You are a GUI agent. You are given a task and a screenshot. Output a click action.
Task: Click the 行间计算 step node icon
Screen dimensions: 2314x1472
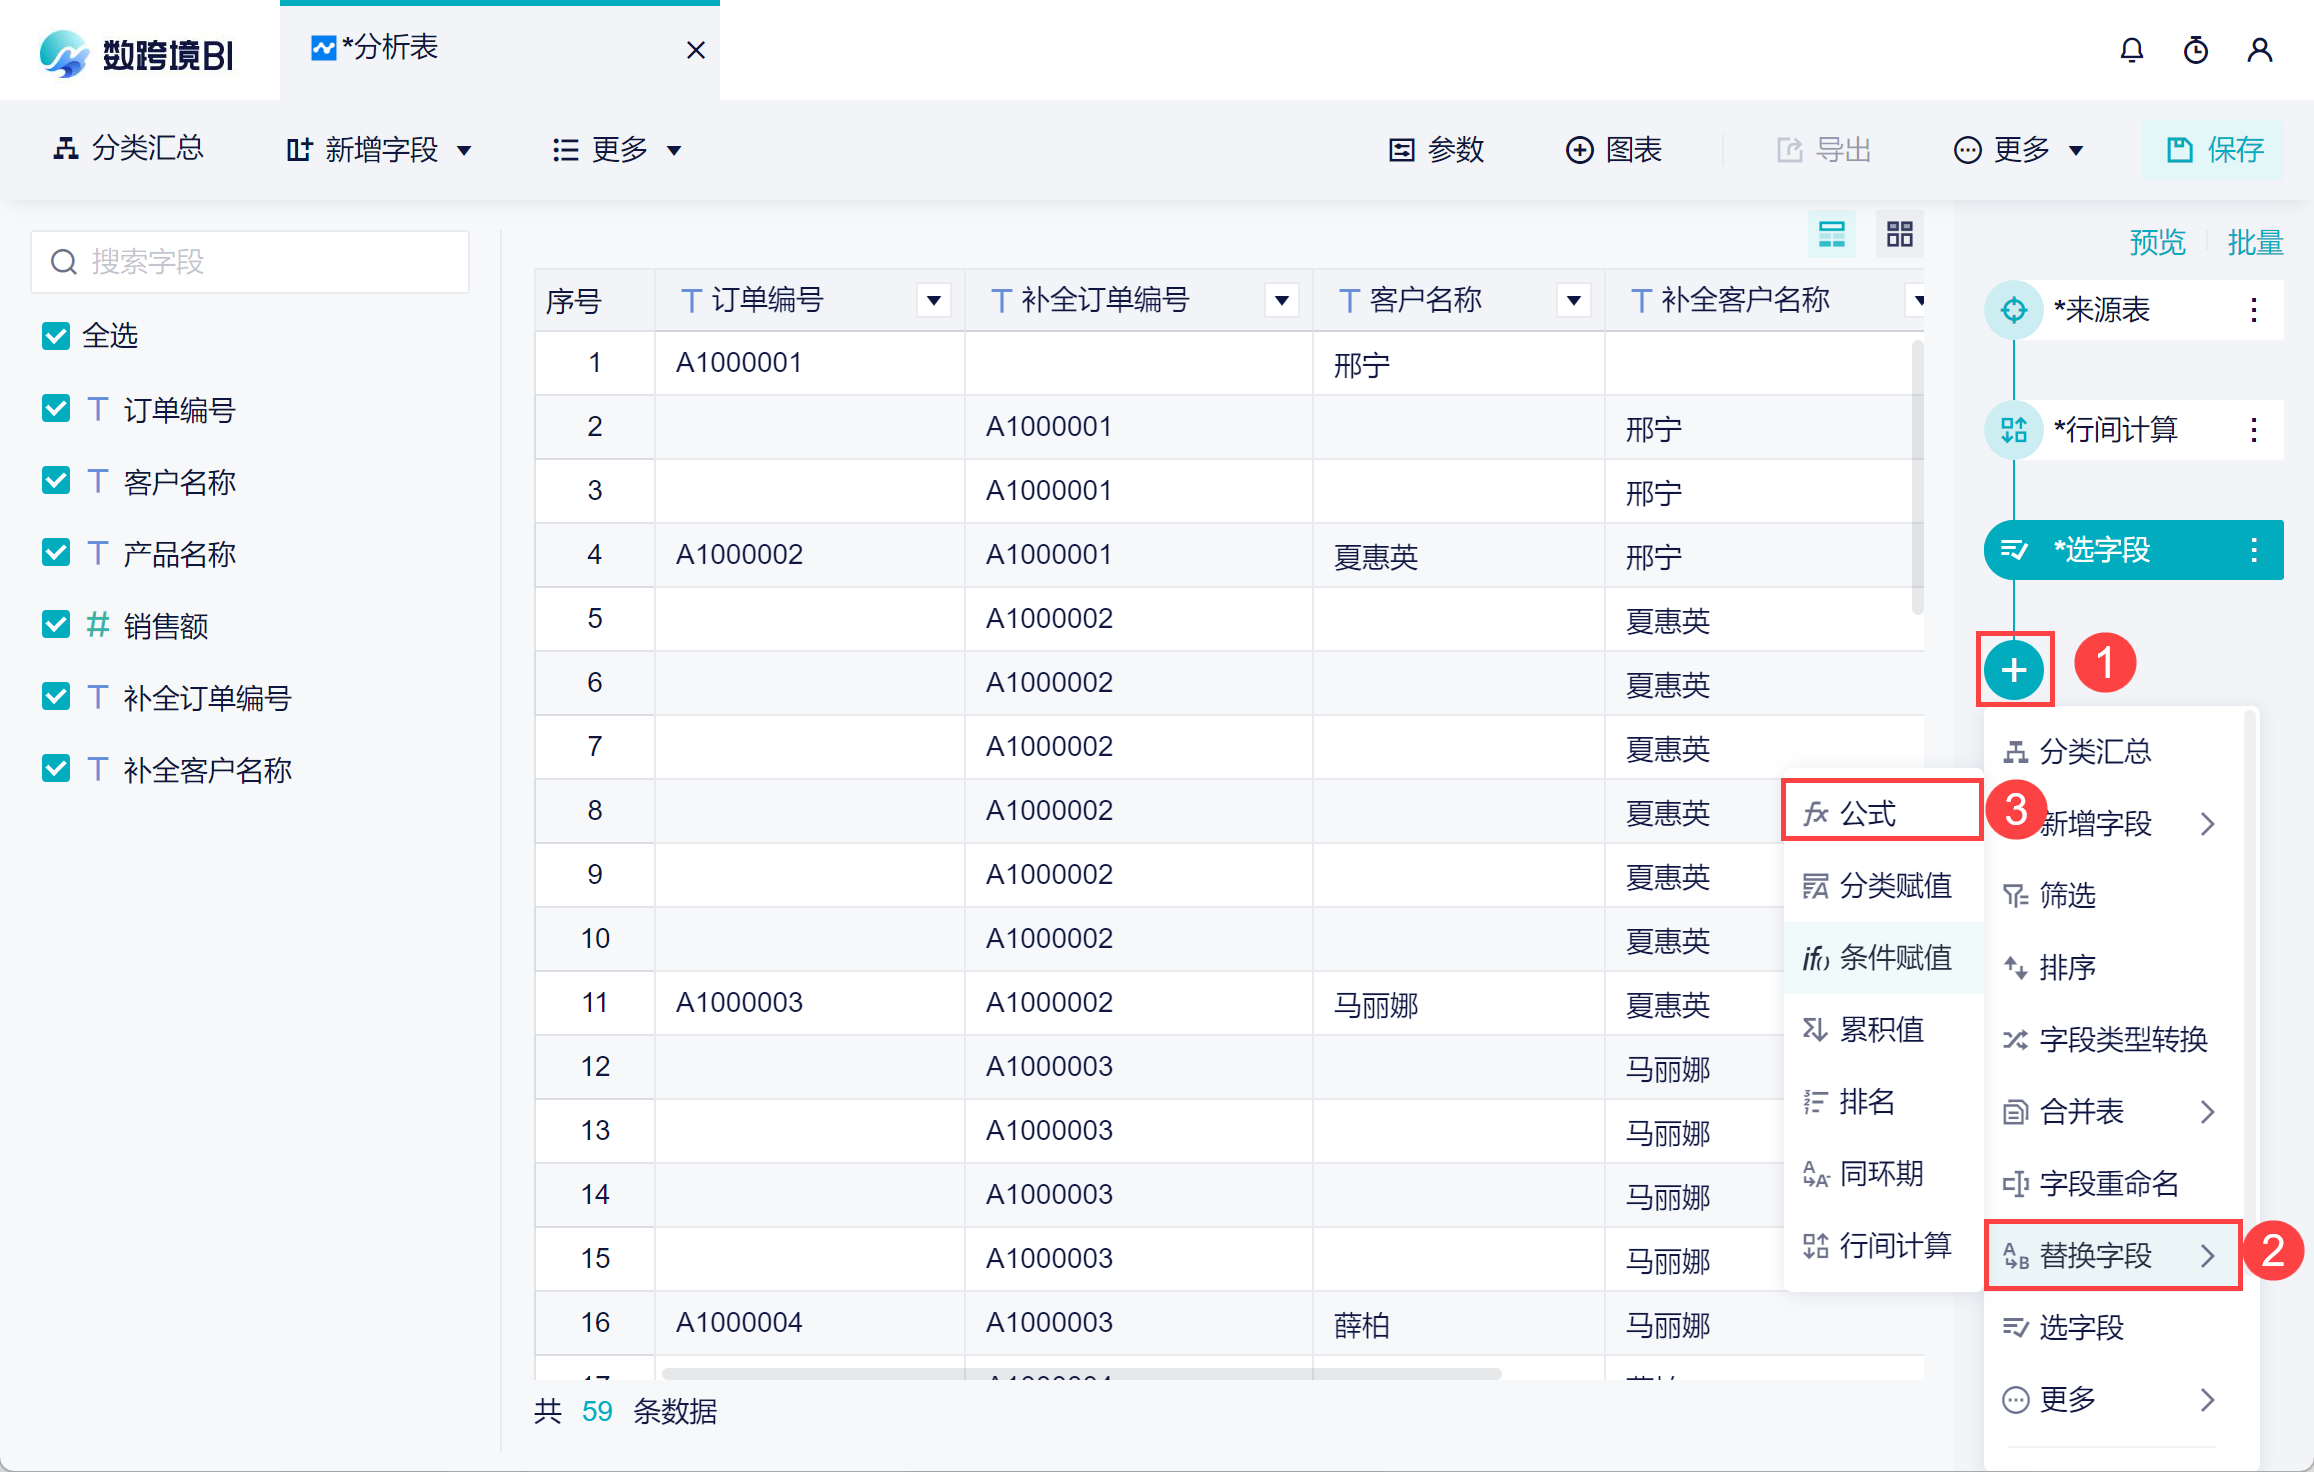pyautogui.click(x=2014, y=430)
